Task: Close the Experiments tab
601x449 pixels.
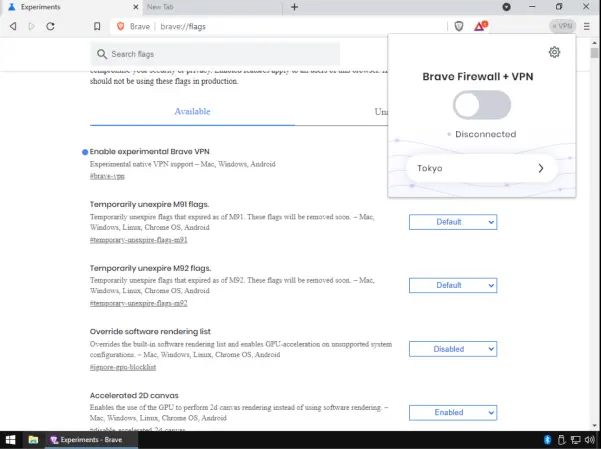Action: tap(136, 7)
